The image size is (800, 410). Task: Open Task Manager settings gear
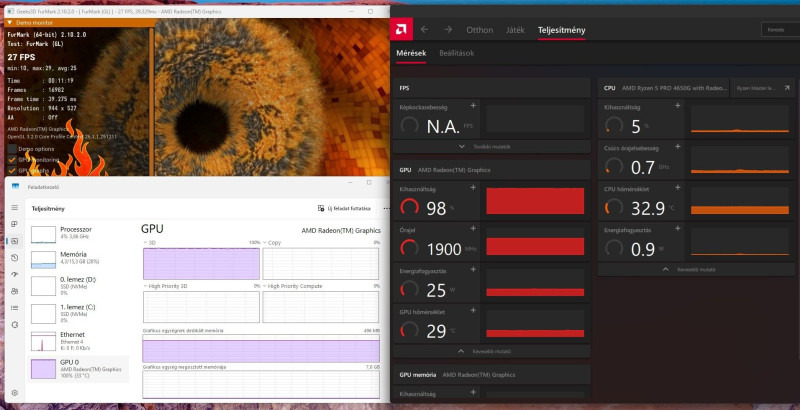(14, 393)
